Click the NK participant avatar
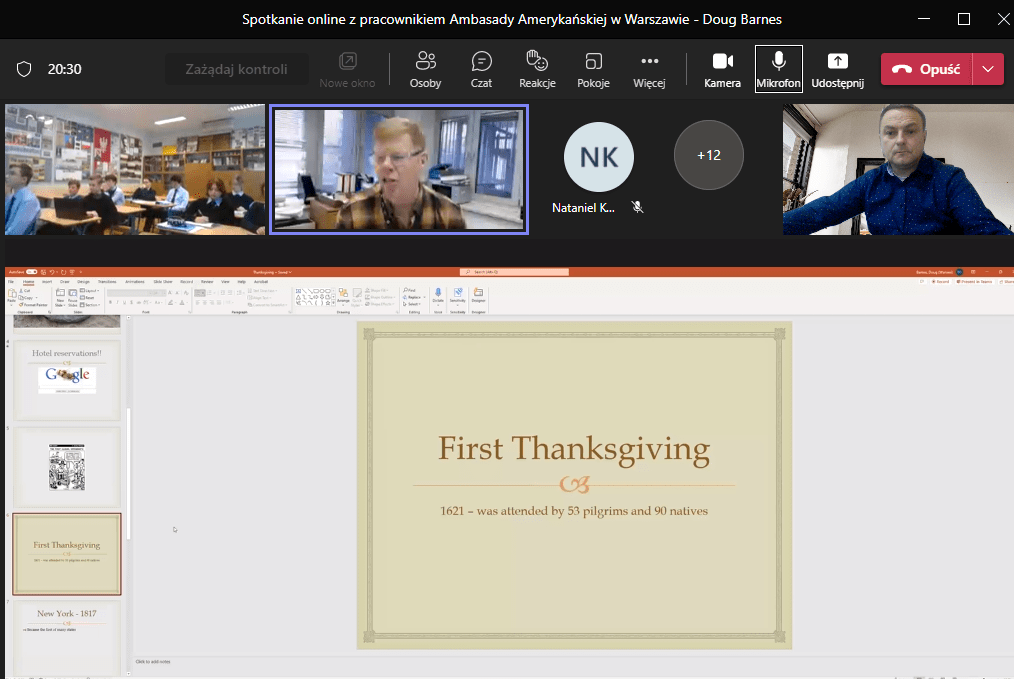1014x679 pixels. coord(598,157)
